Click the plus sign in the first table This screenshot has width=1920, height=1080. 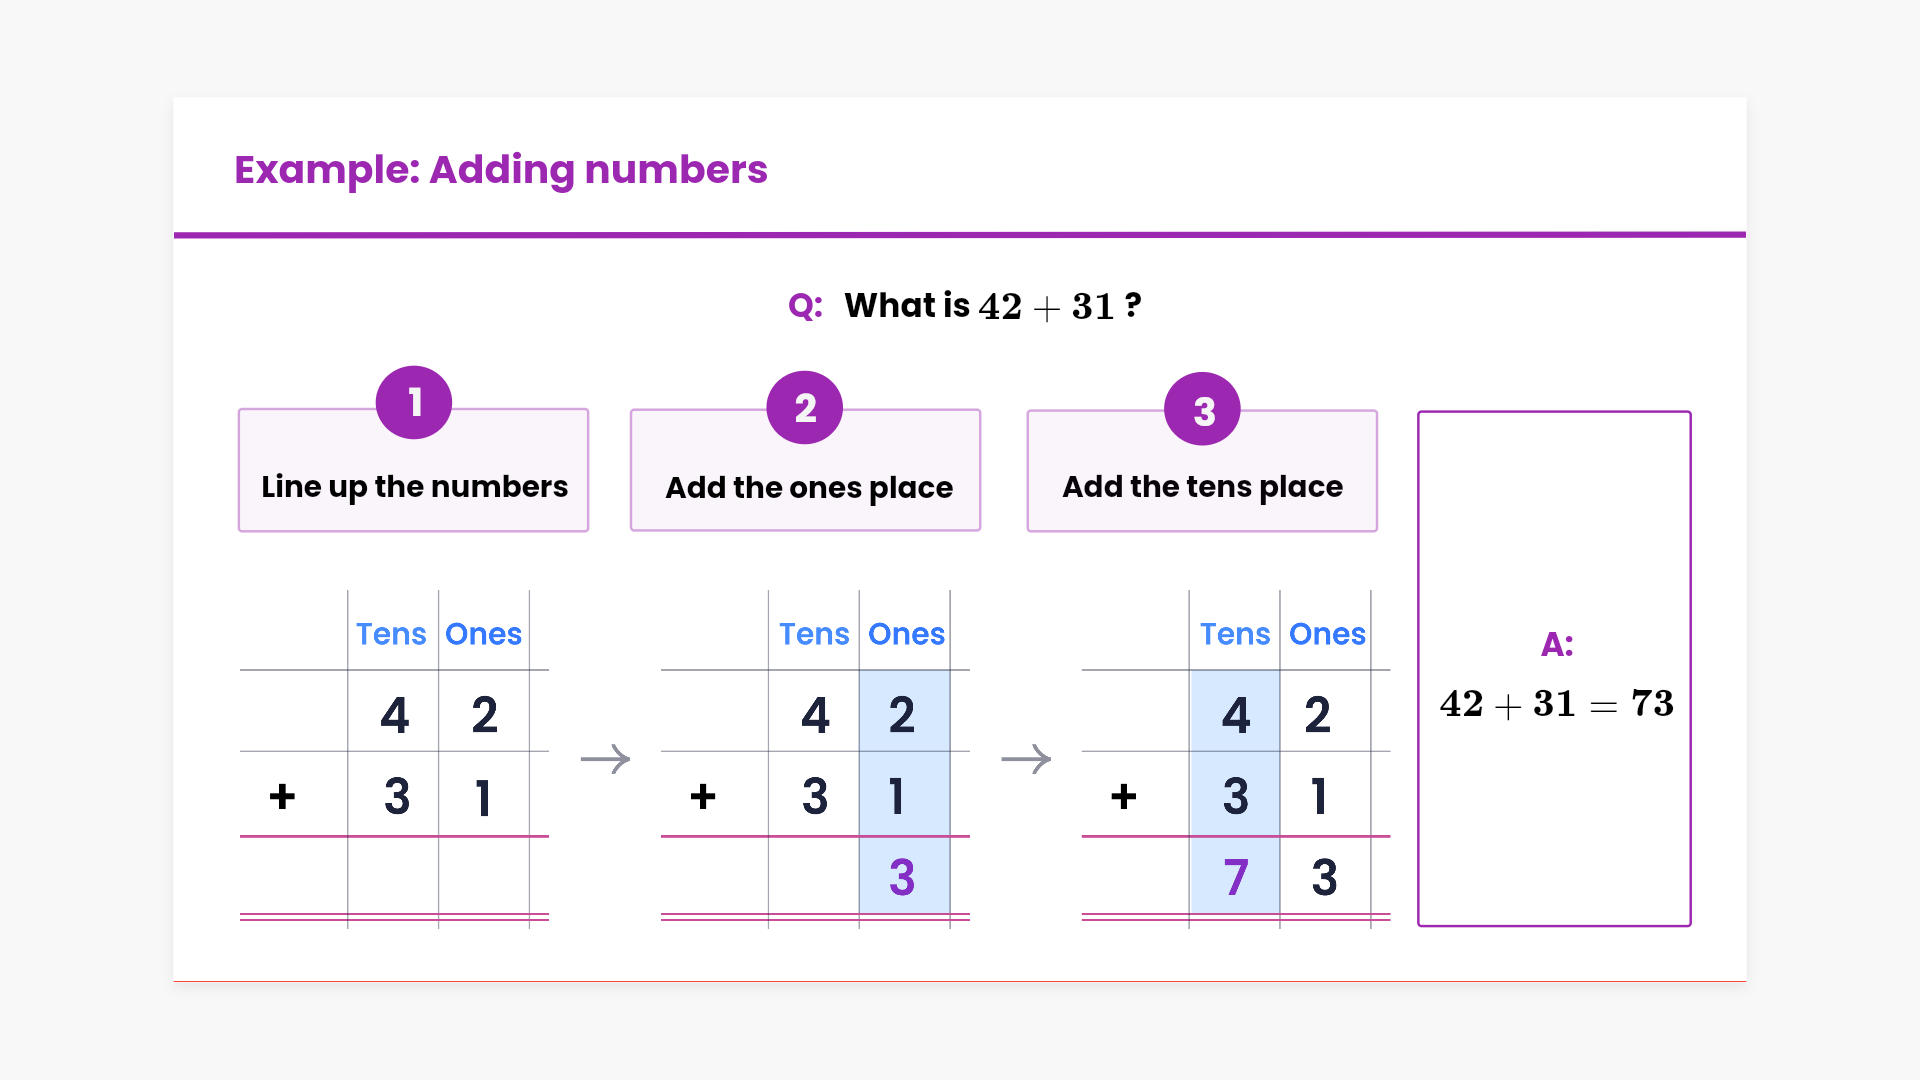[282, 797]
